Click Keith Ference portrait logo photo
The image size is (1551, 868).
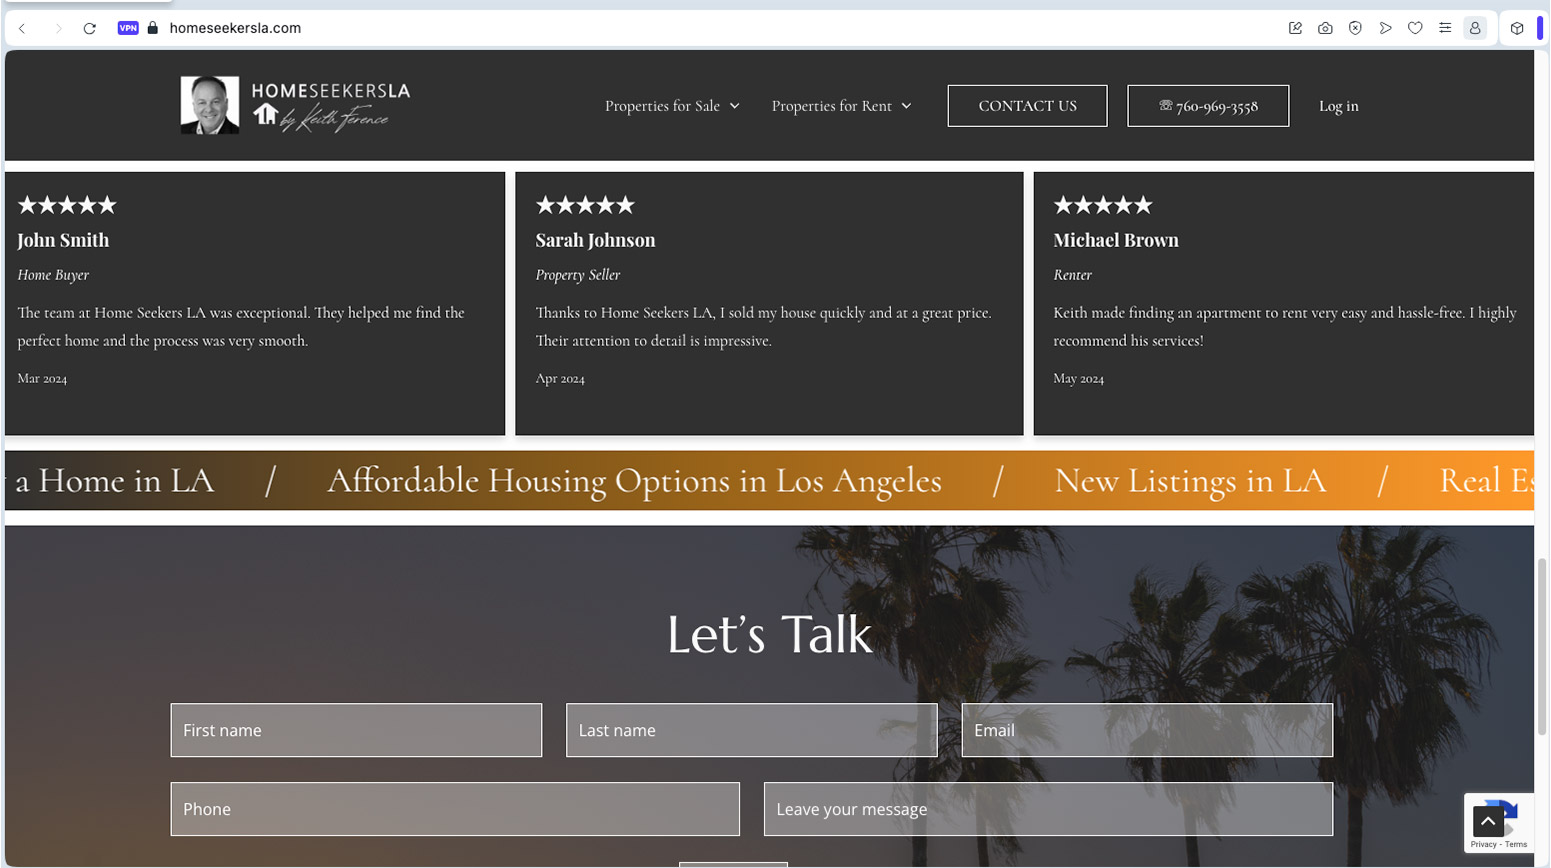pos(210,105)
